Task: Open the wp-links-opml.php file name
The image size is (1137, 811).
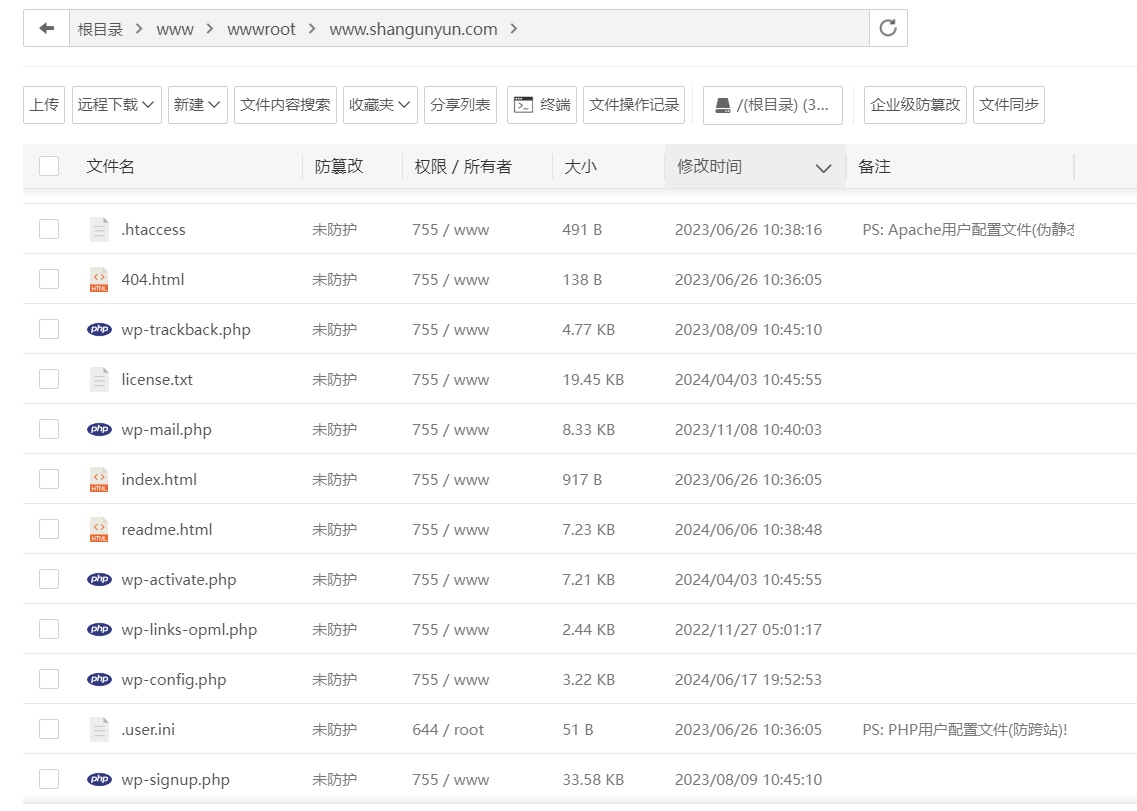Action: coord(189,630)
